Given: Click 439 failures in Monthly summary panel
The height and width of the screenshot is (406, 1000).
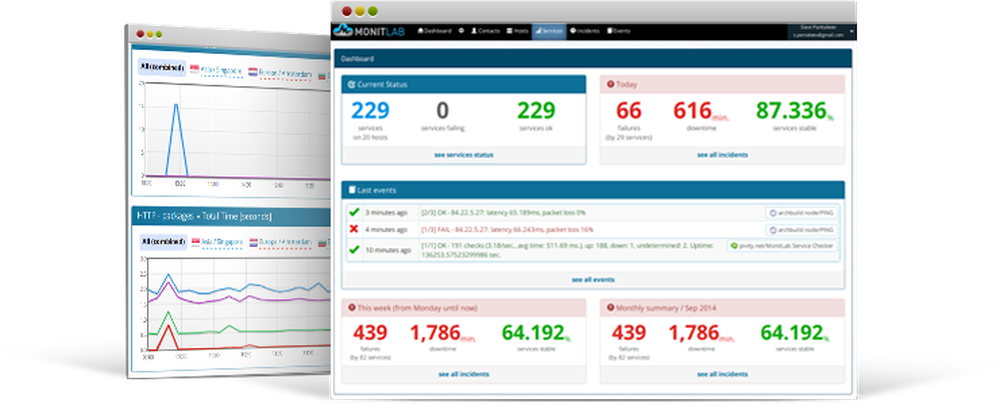Looking at the screenshot, I should (x=628, y=333).
